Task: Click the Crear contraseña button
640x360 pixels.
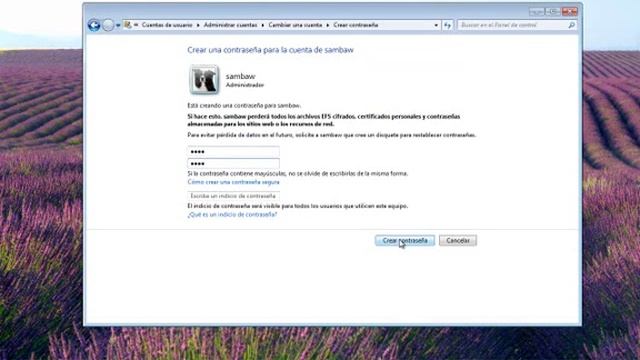Action: click(405, 240)
